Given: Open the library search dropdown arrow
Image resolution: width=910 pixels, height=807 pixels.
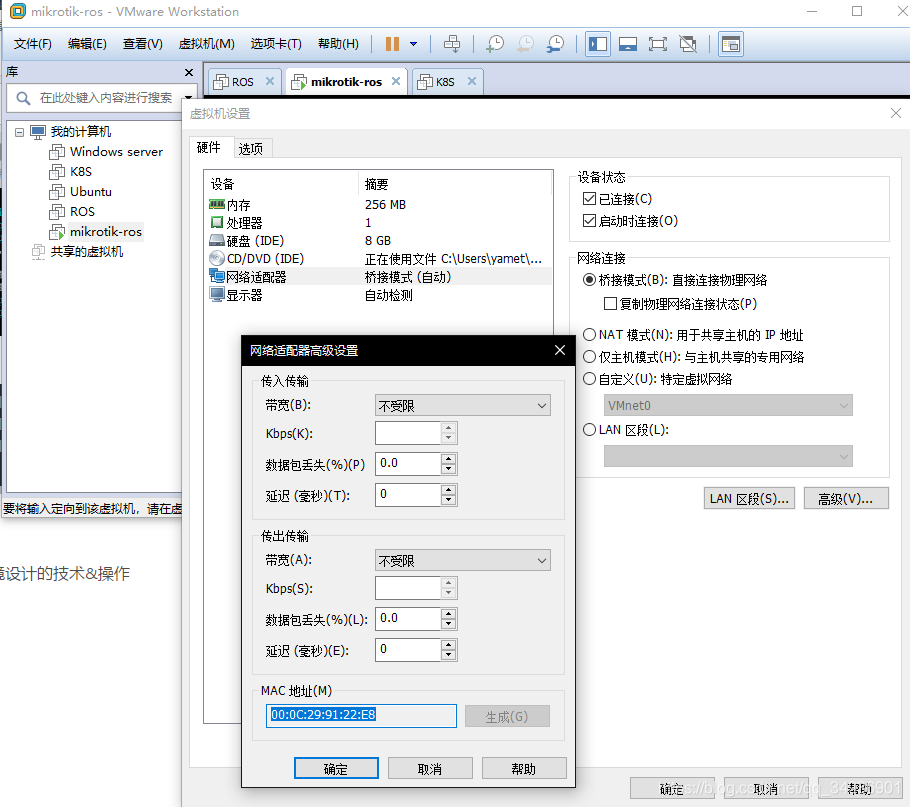Looking at the screenshot, I should 188,98.
